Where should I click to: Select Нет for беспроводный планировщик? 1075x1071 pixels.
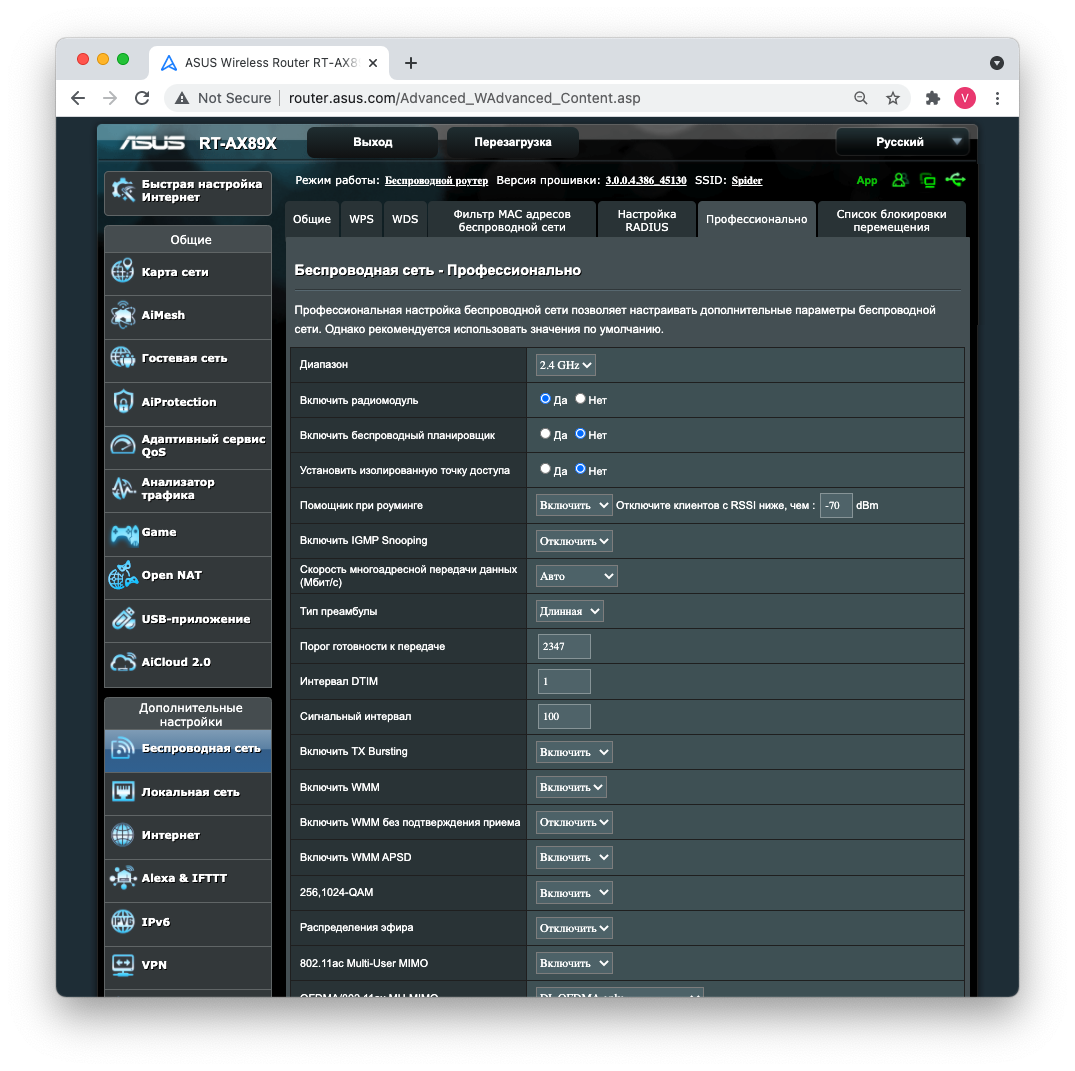(580, 433)
